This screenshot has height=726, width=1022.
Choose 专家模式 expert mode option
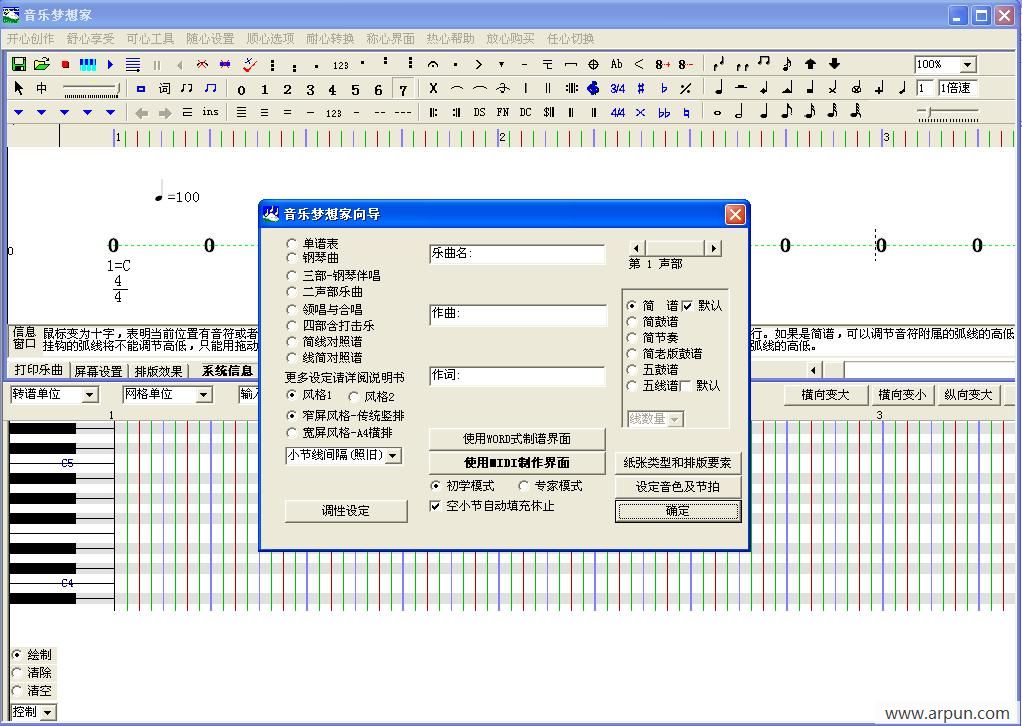[x=523, y=486]
